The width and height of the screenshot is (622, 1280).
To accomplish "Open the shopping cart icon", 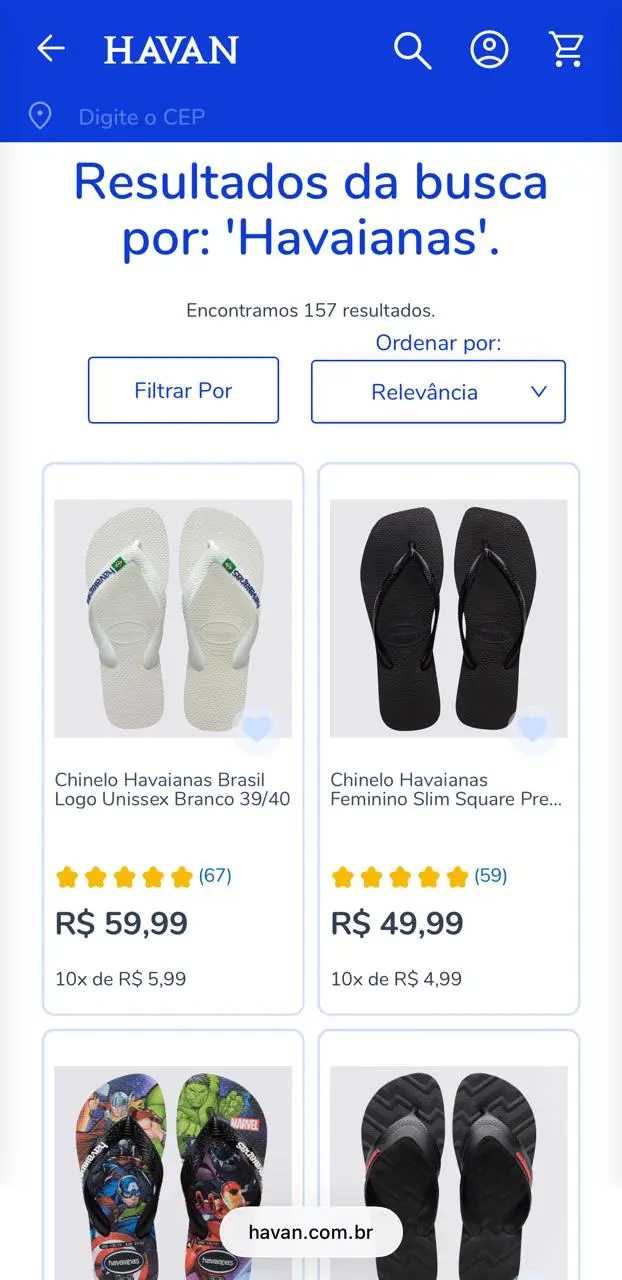I will (x=566, y=50).
